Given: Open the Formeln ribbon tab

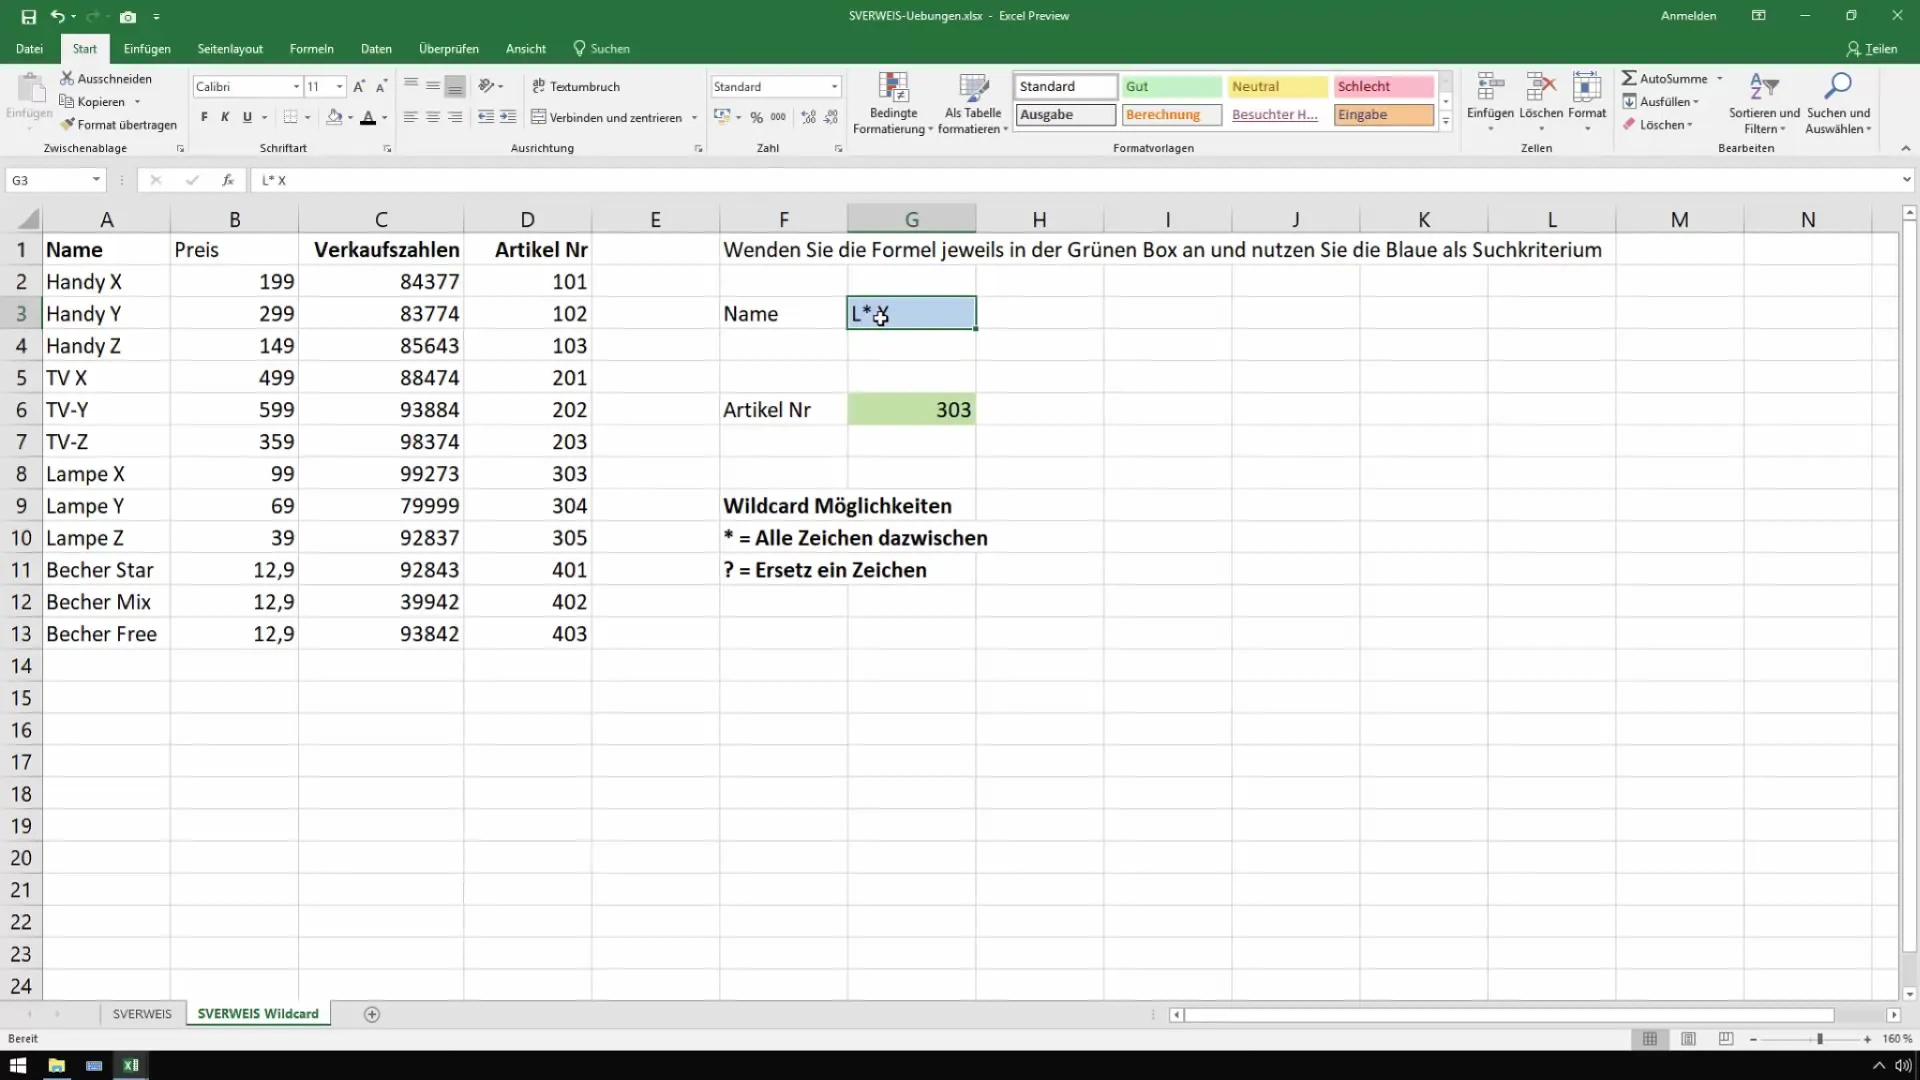Looking at the screenshot, I should click(311, 48).
